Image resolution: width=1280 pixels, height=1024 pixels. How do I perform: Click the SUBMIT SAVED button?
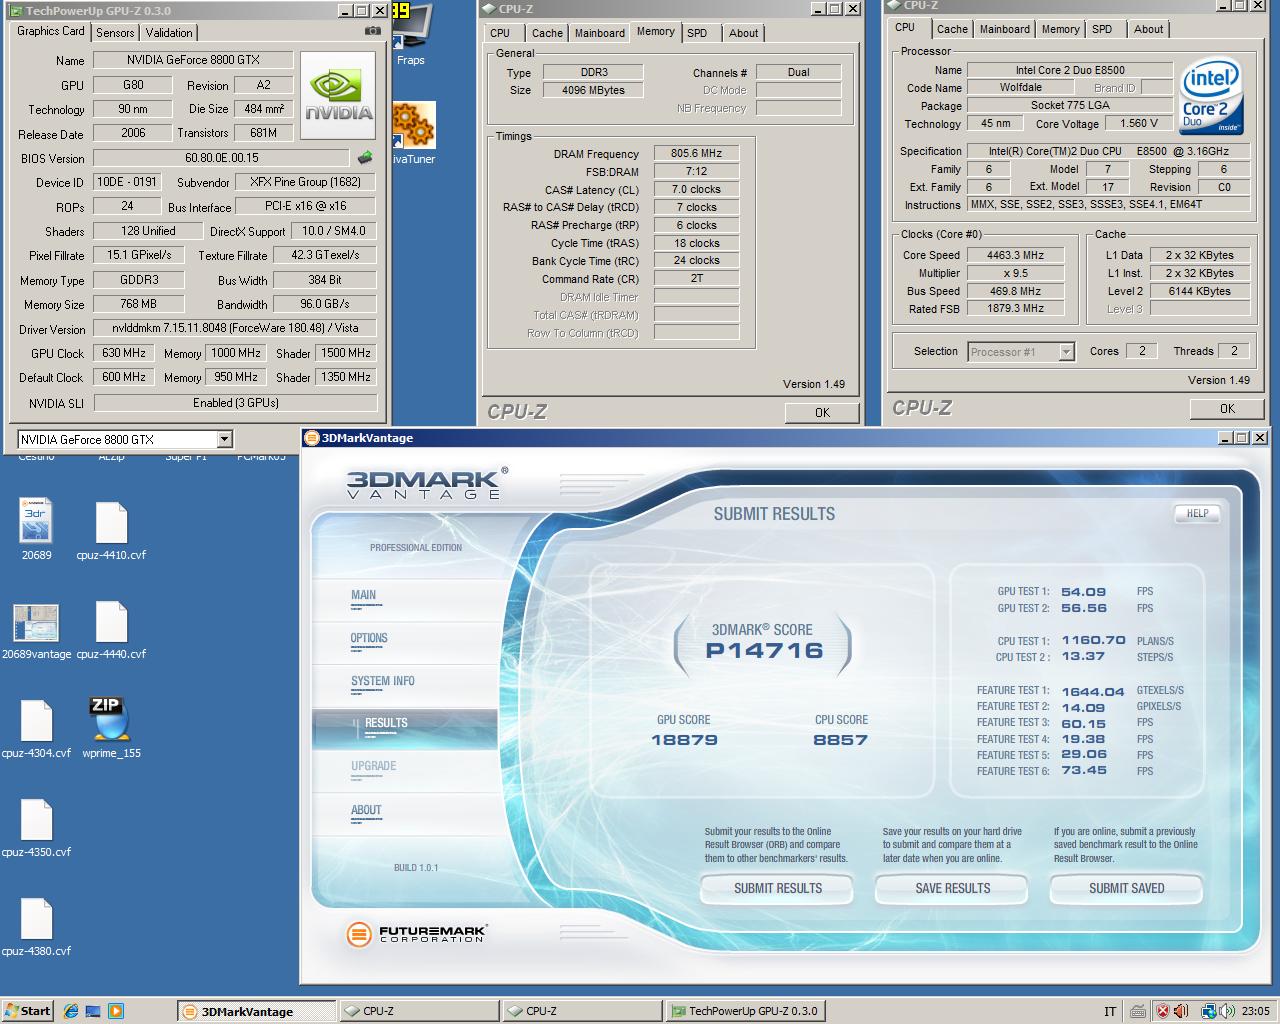click(x=1126, y=888)
